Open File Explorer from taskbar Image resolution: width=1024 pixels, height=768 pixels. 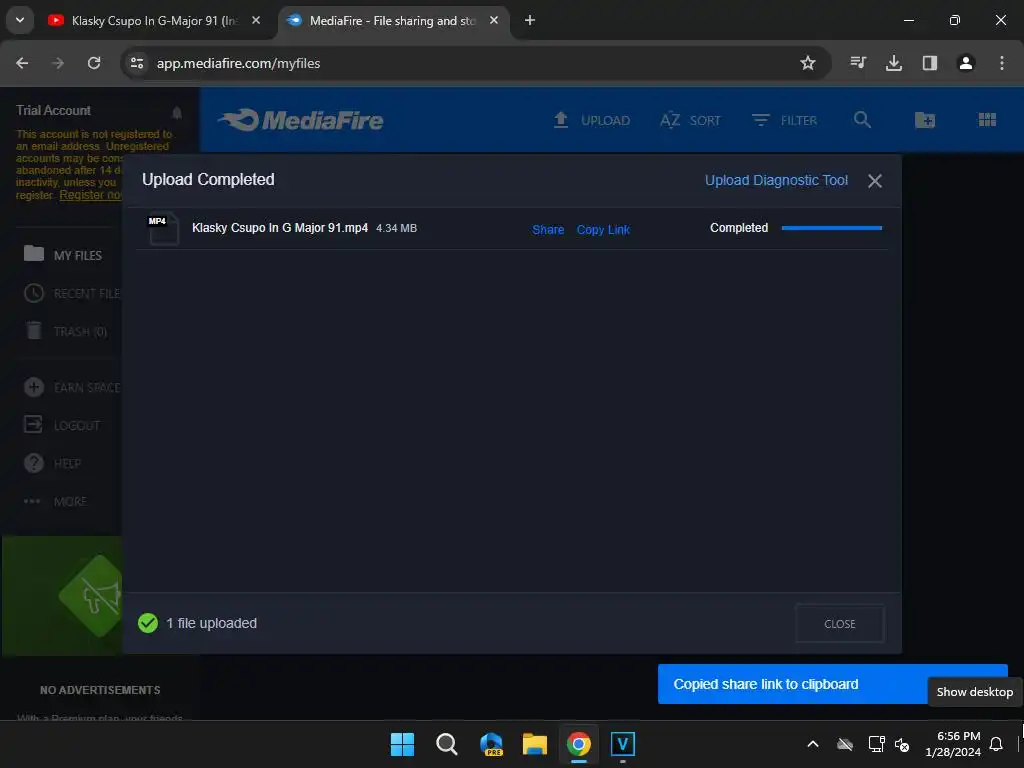click(x=534, y=744)
